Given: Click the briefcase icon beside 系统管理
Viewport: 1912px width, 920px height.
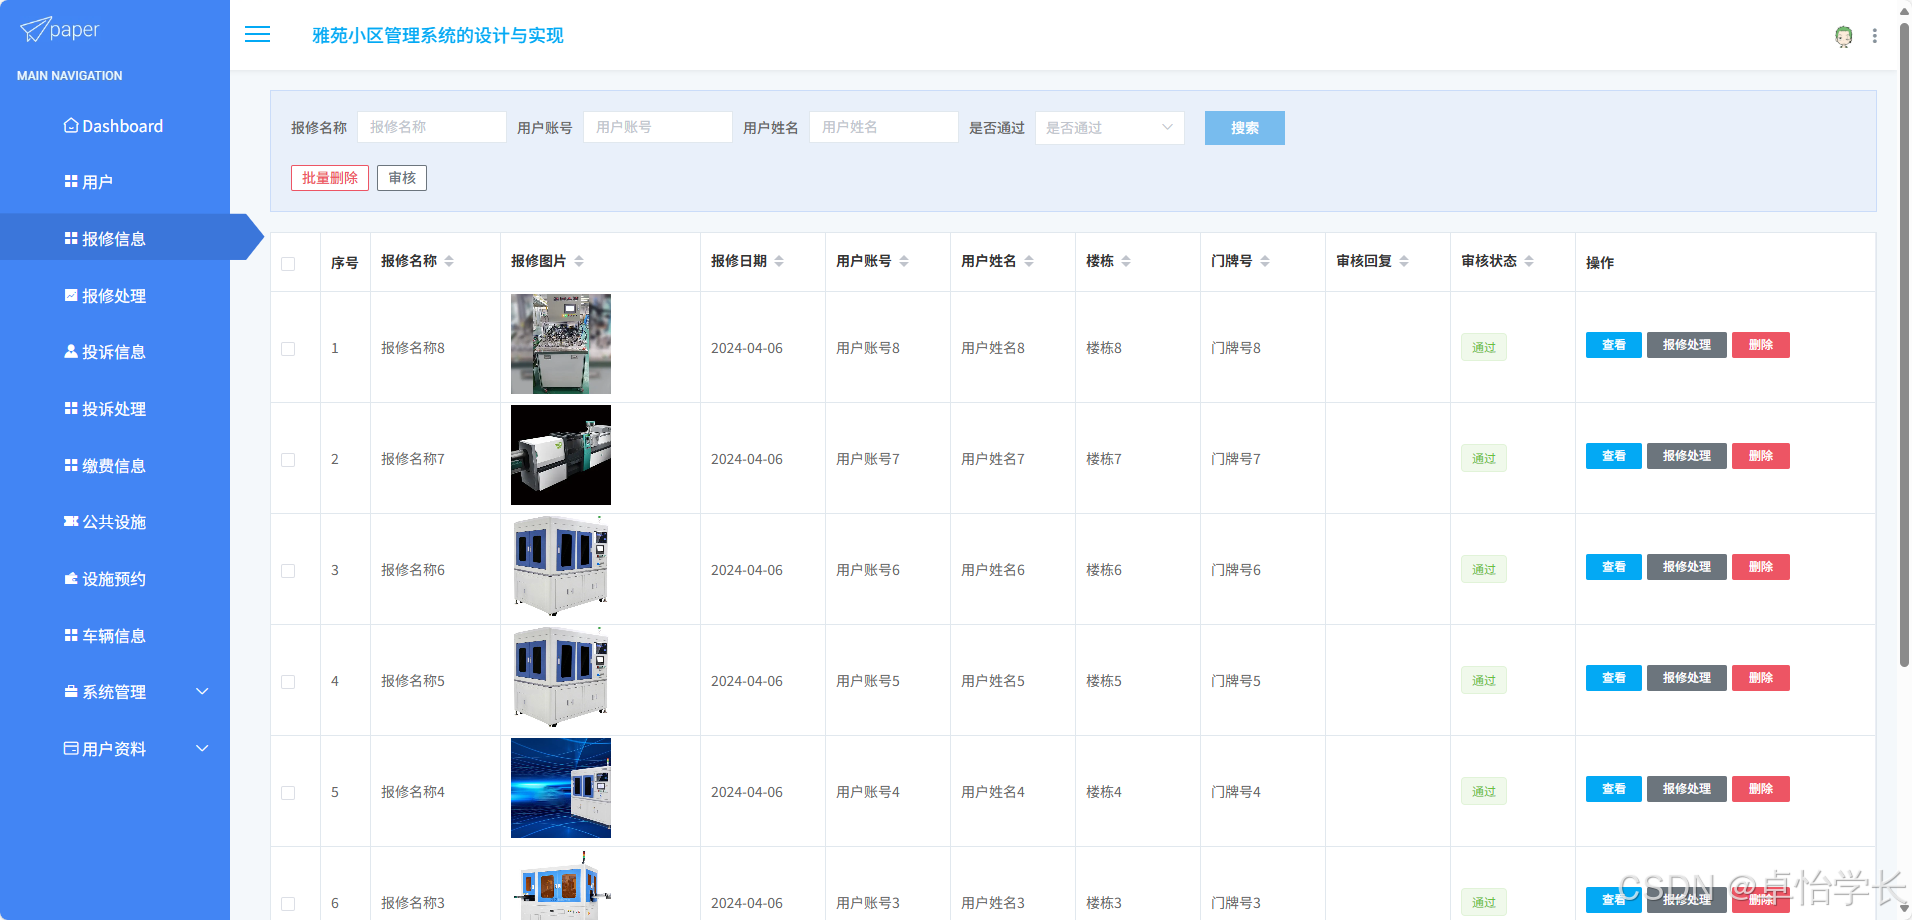Looking at the screenshot, I should point(71,692).
